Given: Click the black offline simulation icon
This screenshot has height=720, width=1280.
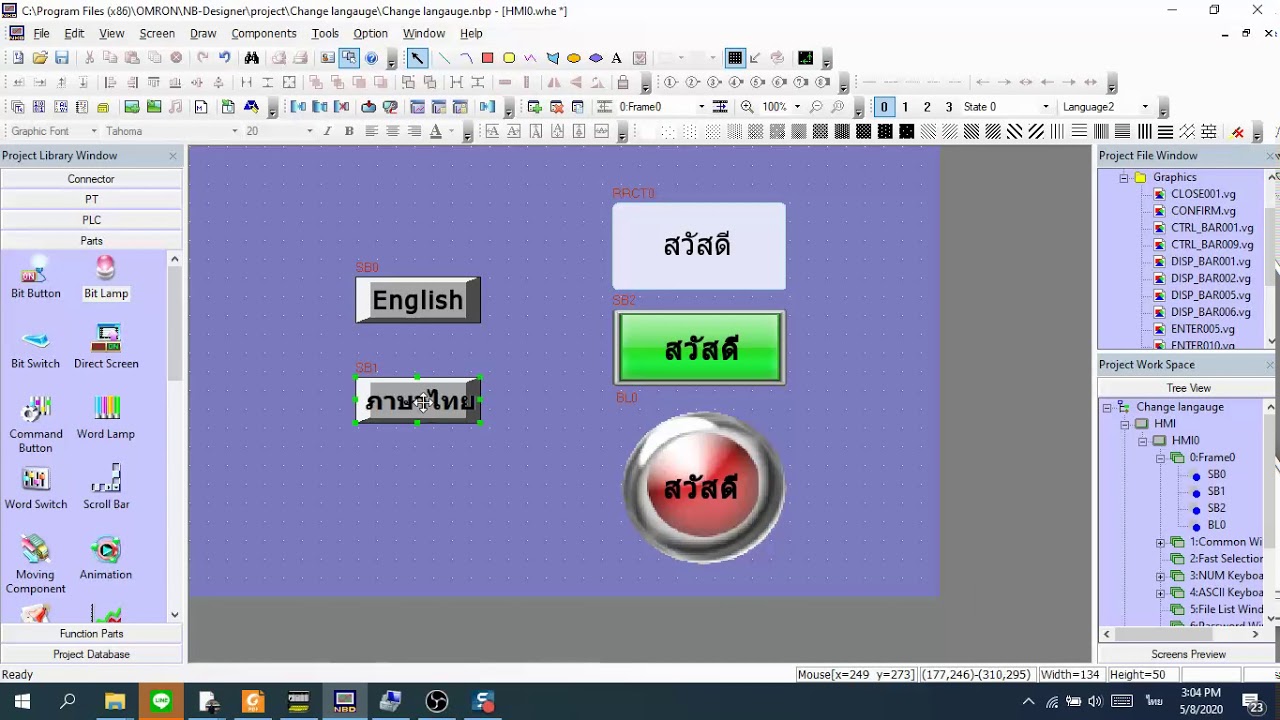Looking at the screenshot, I should pyautogui.click(x=805, y=58).
